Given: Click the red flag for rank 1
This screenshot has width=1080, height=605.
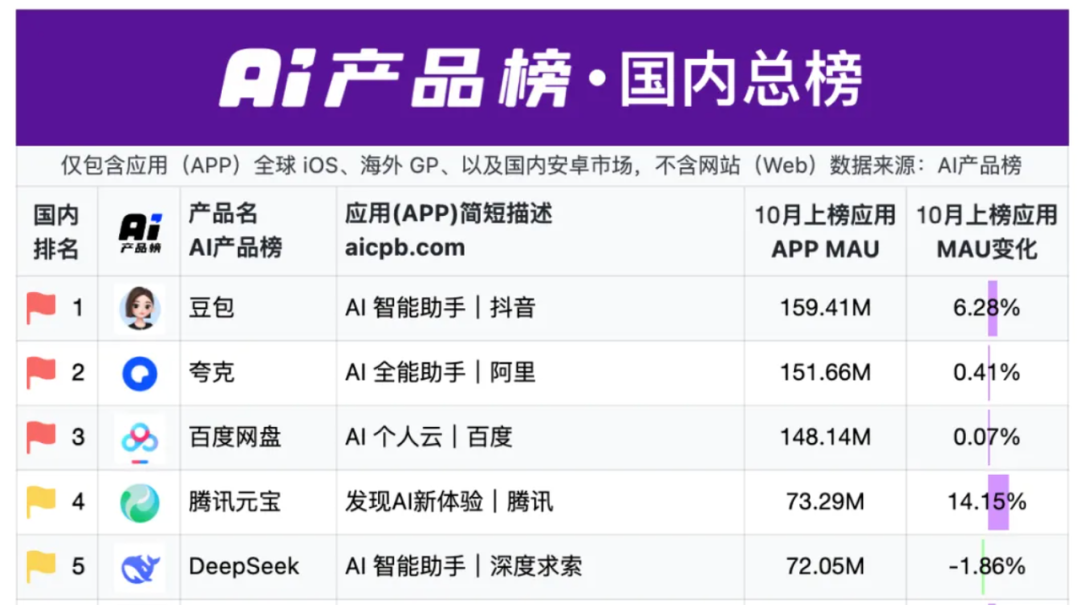Looking at the screenshot, I should [x=41, y=308].
